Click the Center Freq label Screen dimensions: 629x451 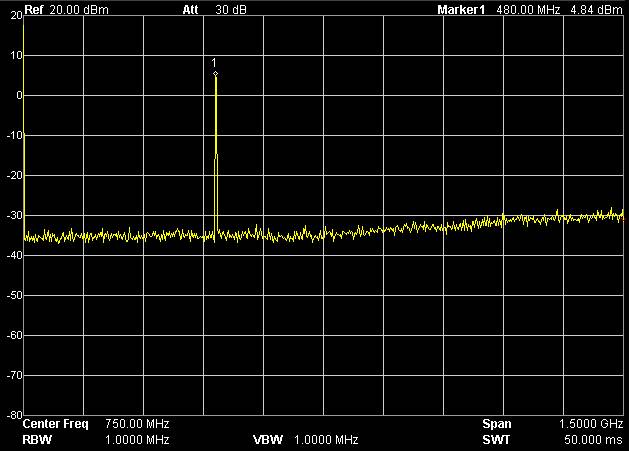point(55,424)
